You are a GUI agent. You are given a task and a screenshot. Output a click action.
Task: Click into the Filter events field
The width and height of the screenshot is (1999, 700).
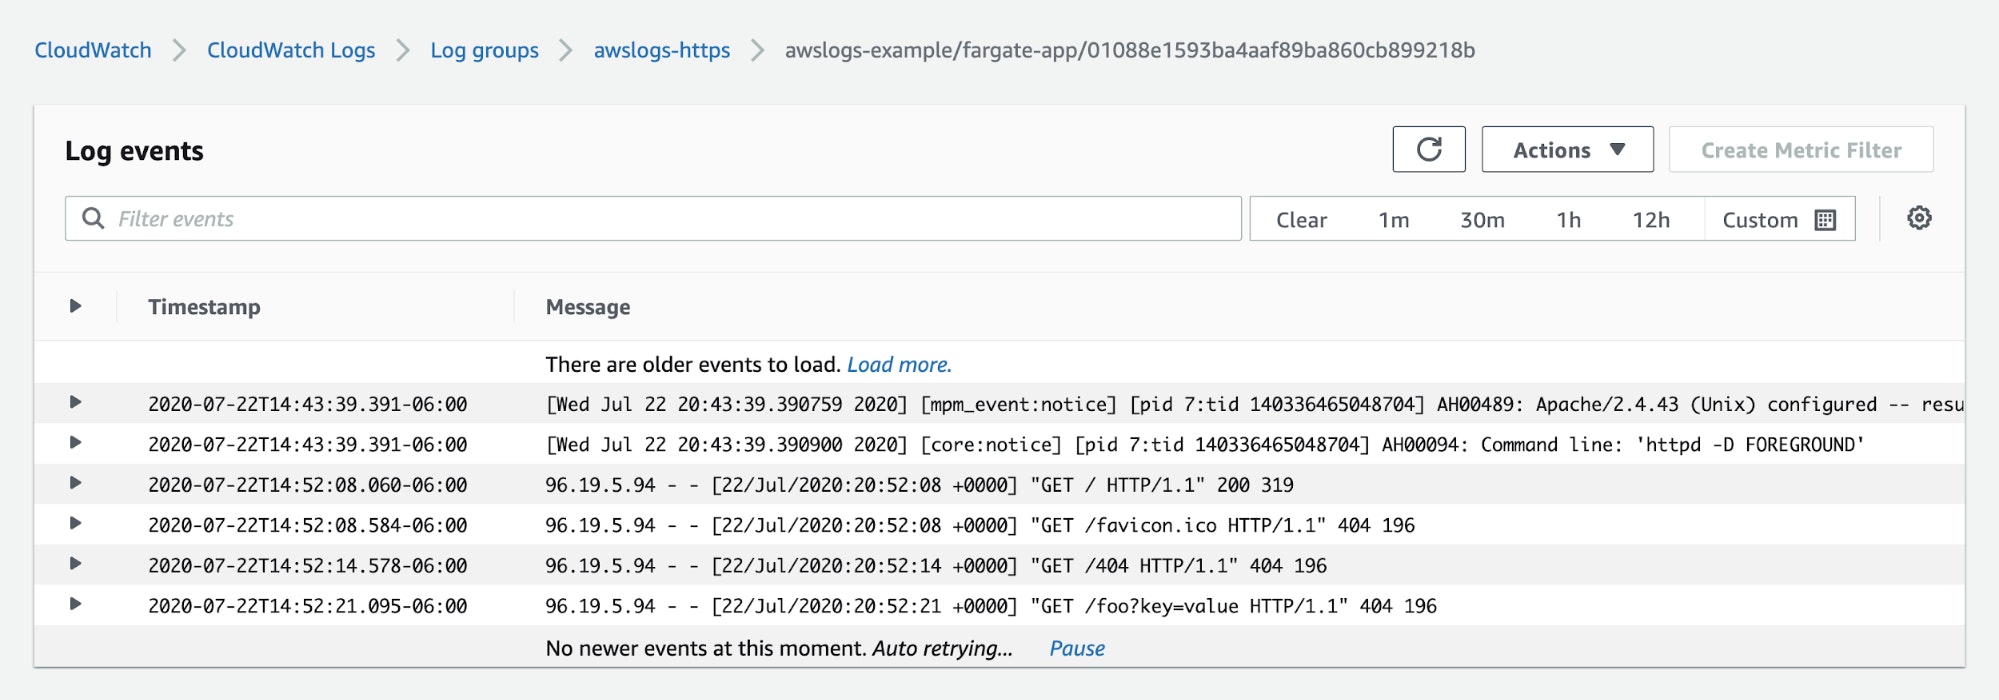click(x=653, y=218)
